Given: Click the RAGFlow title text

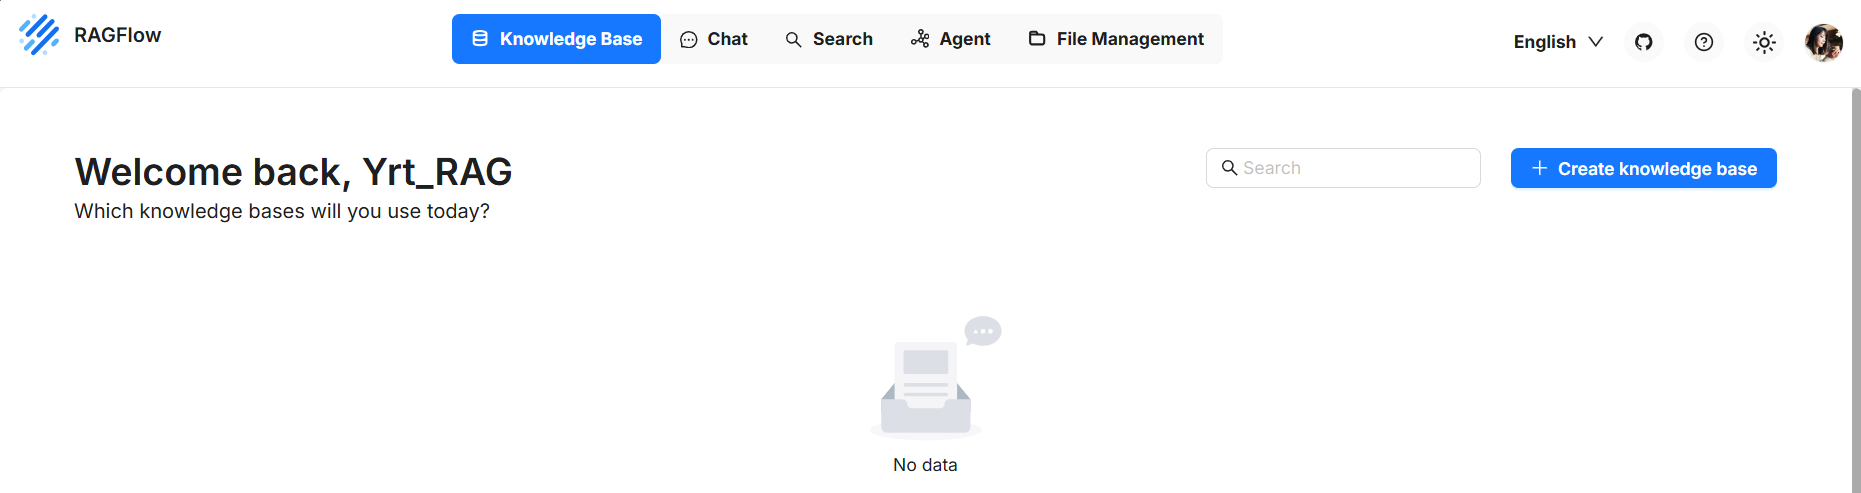Looking at the screenshot, I should coord(117,35).
